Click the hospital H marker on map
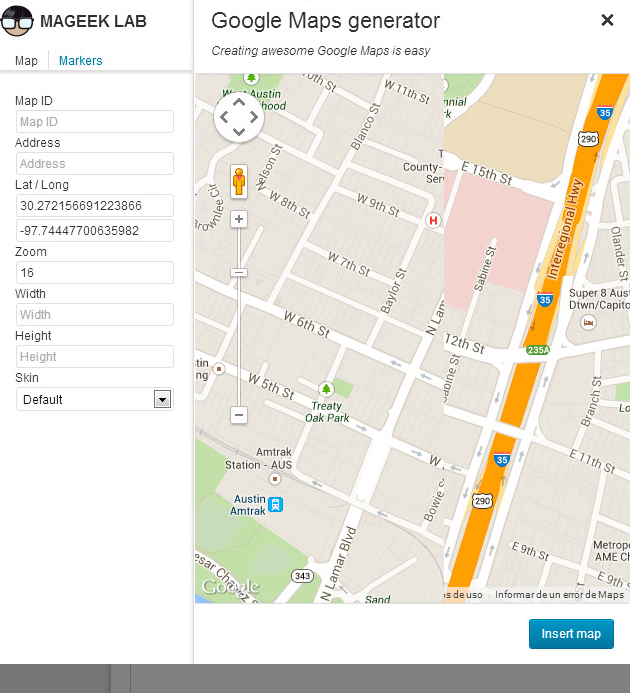The width and height of the screenshot is (630, 693). click(x=433, y=220)
